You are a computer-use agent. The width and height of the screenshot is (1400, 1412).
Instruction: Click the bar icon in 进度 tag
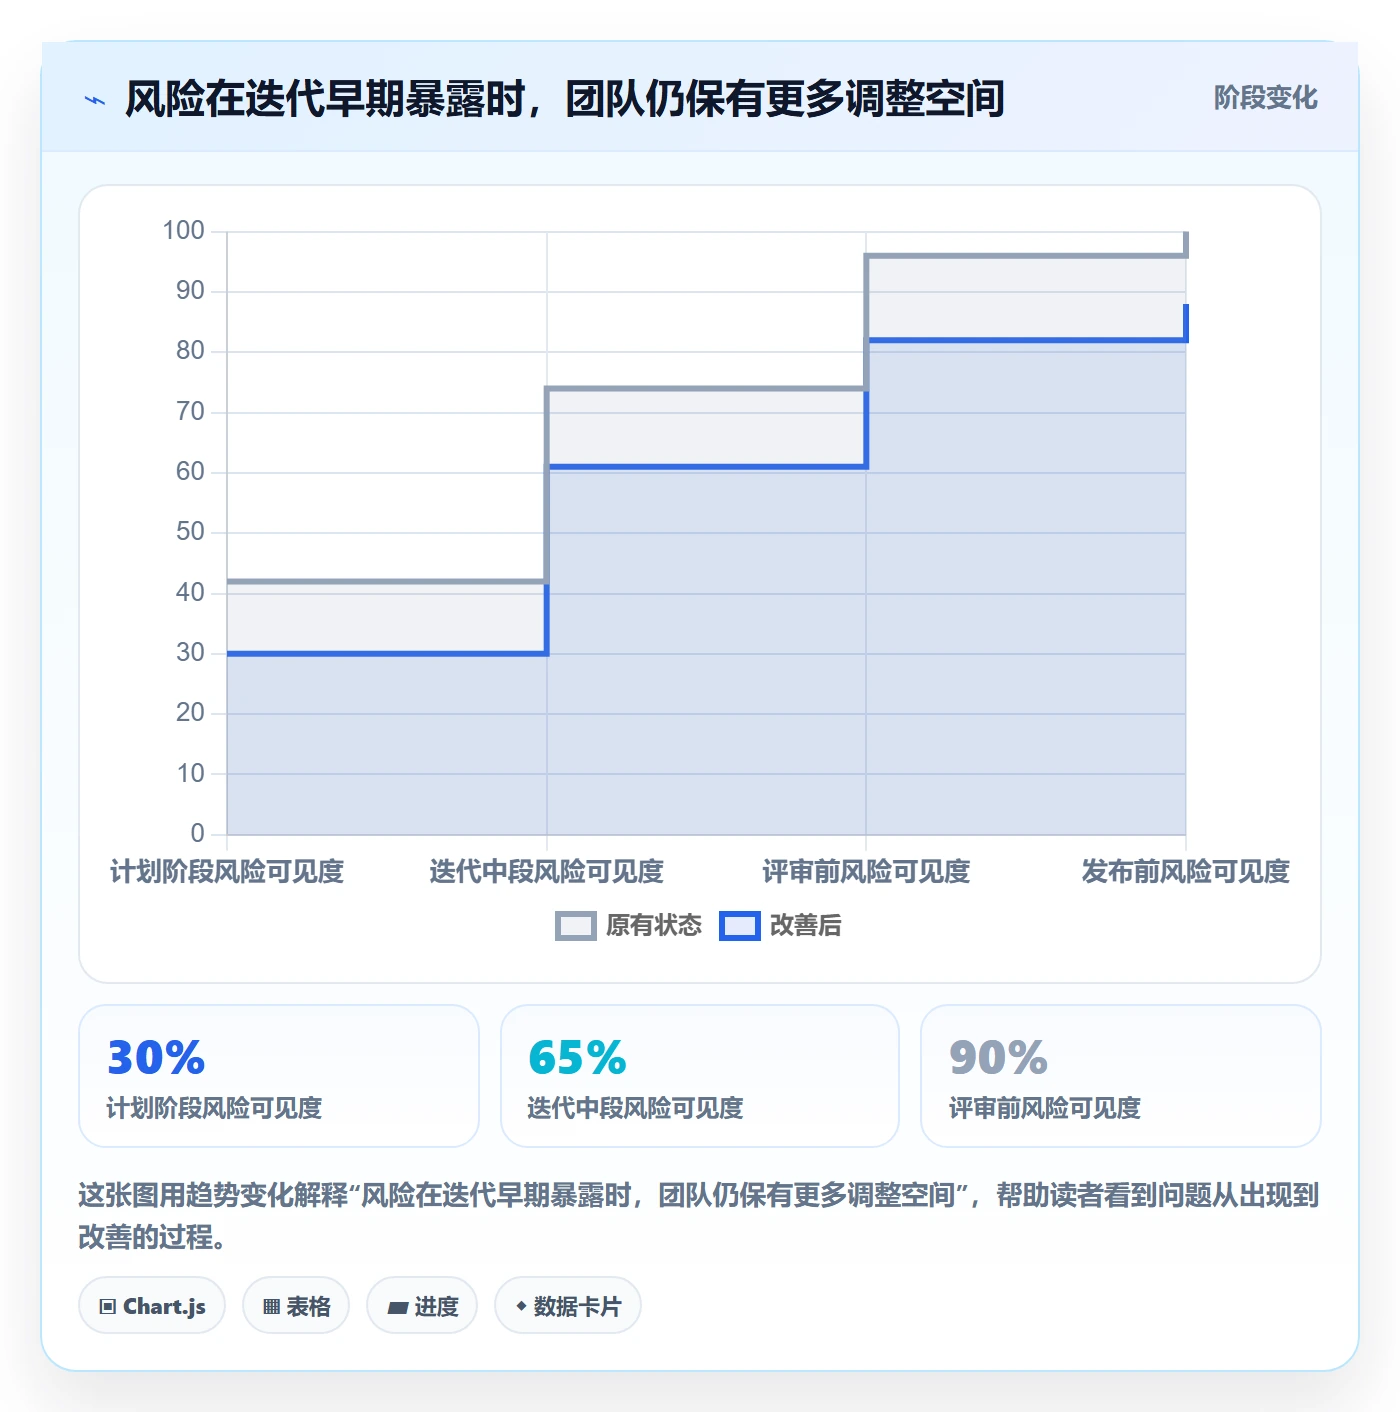[x=397, y=1308]
